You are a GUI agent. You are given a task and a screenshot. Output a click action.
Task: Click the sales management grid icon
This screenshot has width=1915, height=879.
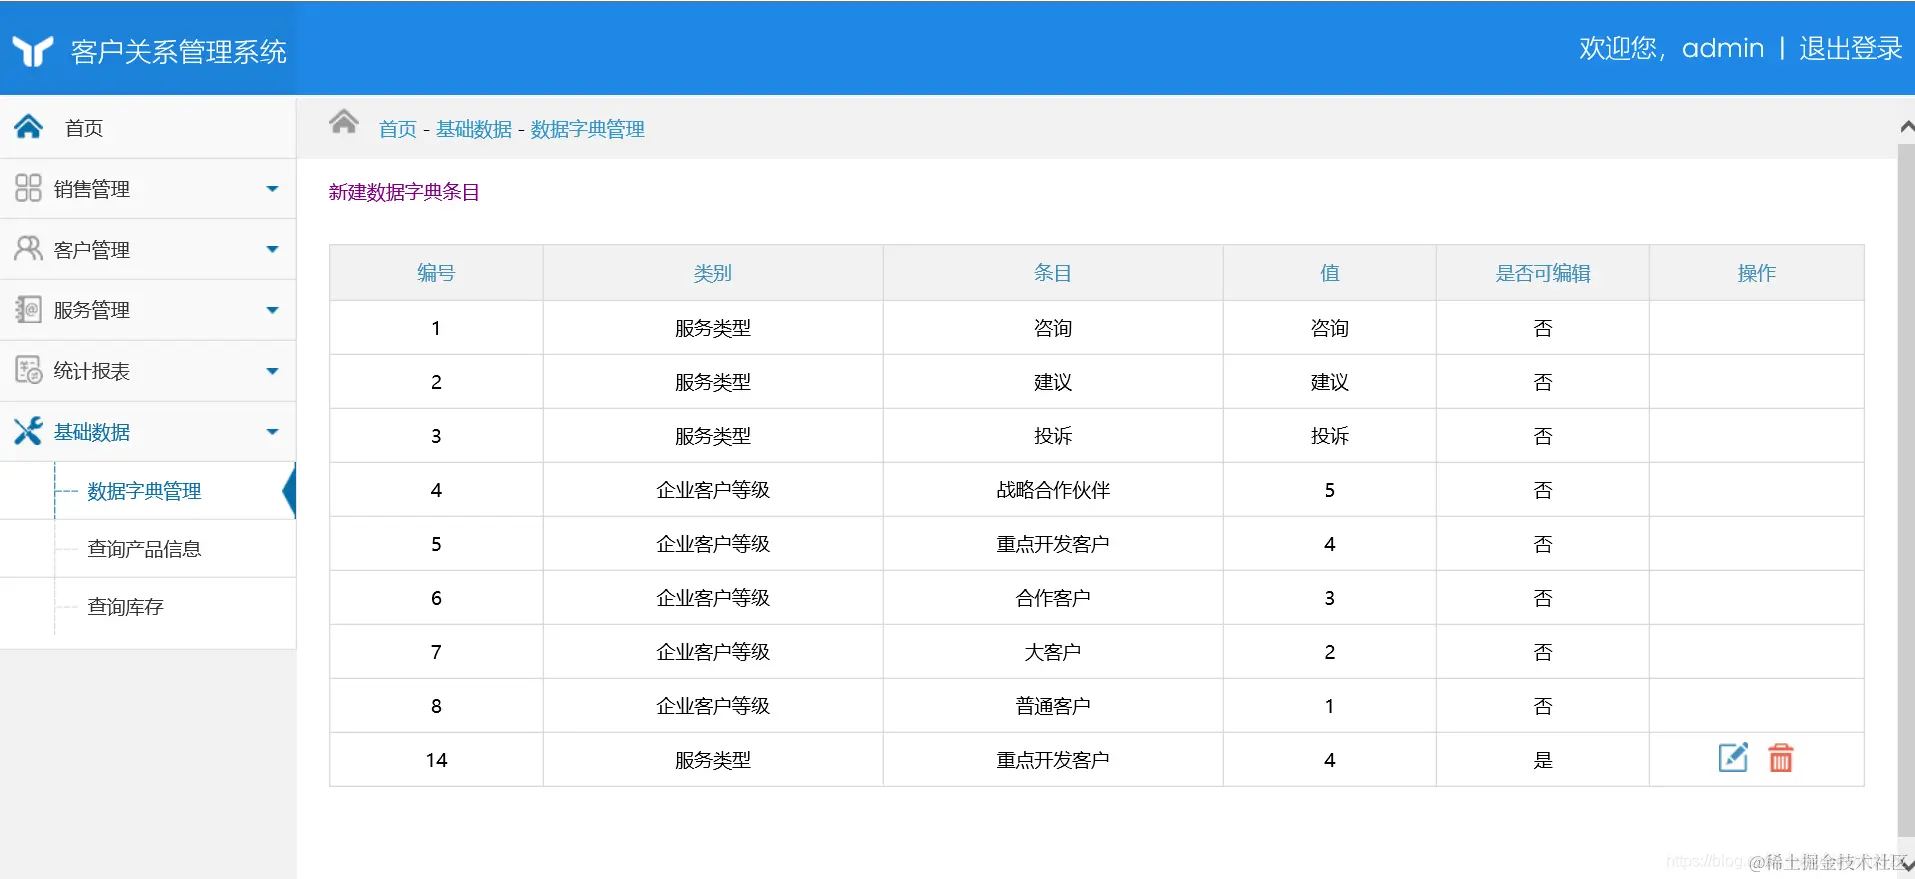tap(28, 188)
